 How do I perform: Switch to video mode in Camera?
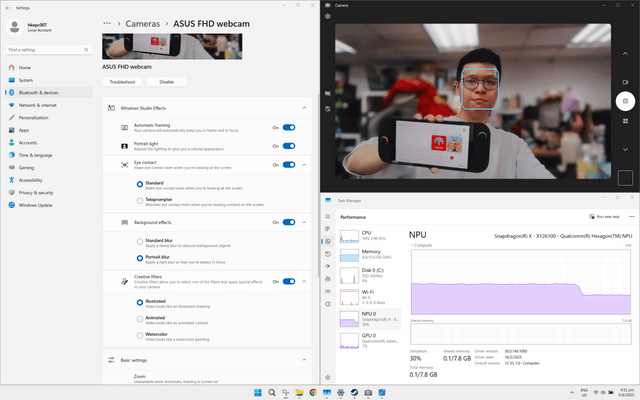click(x=625, y=82)
